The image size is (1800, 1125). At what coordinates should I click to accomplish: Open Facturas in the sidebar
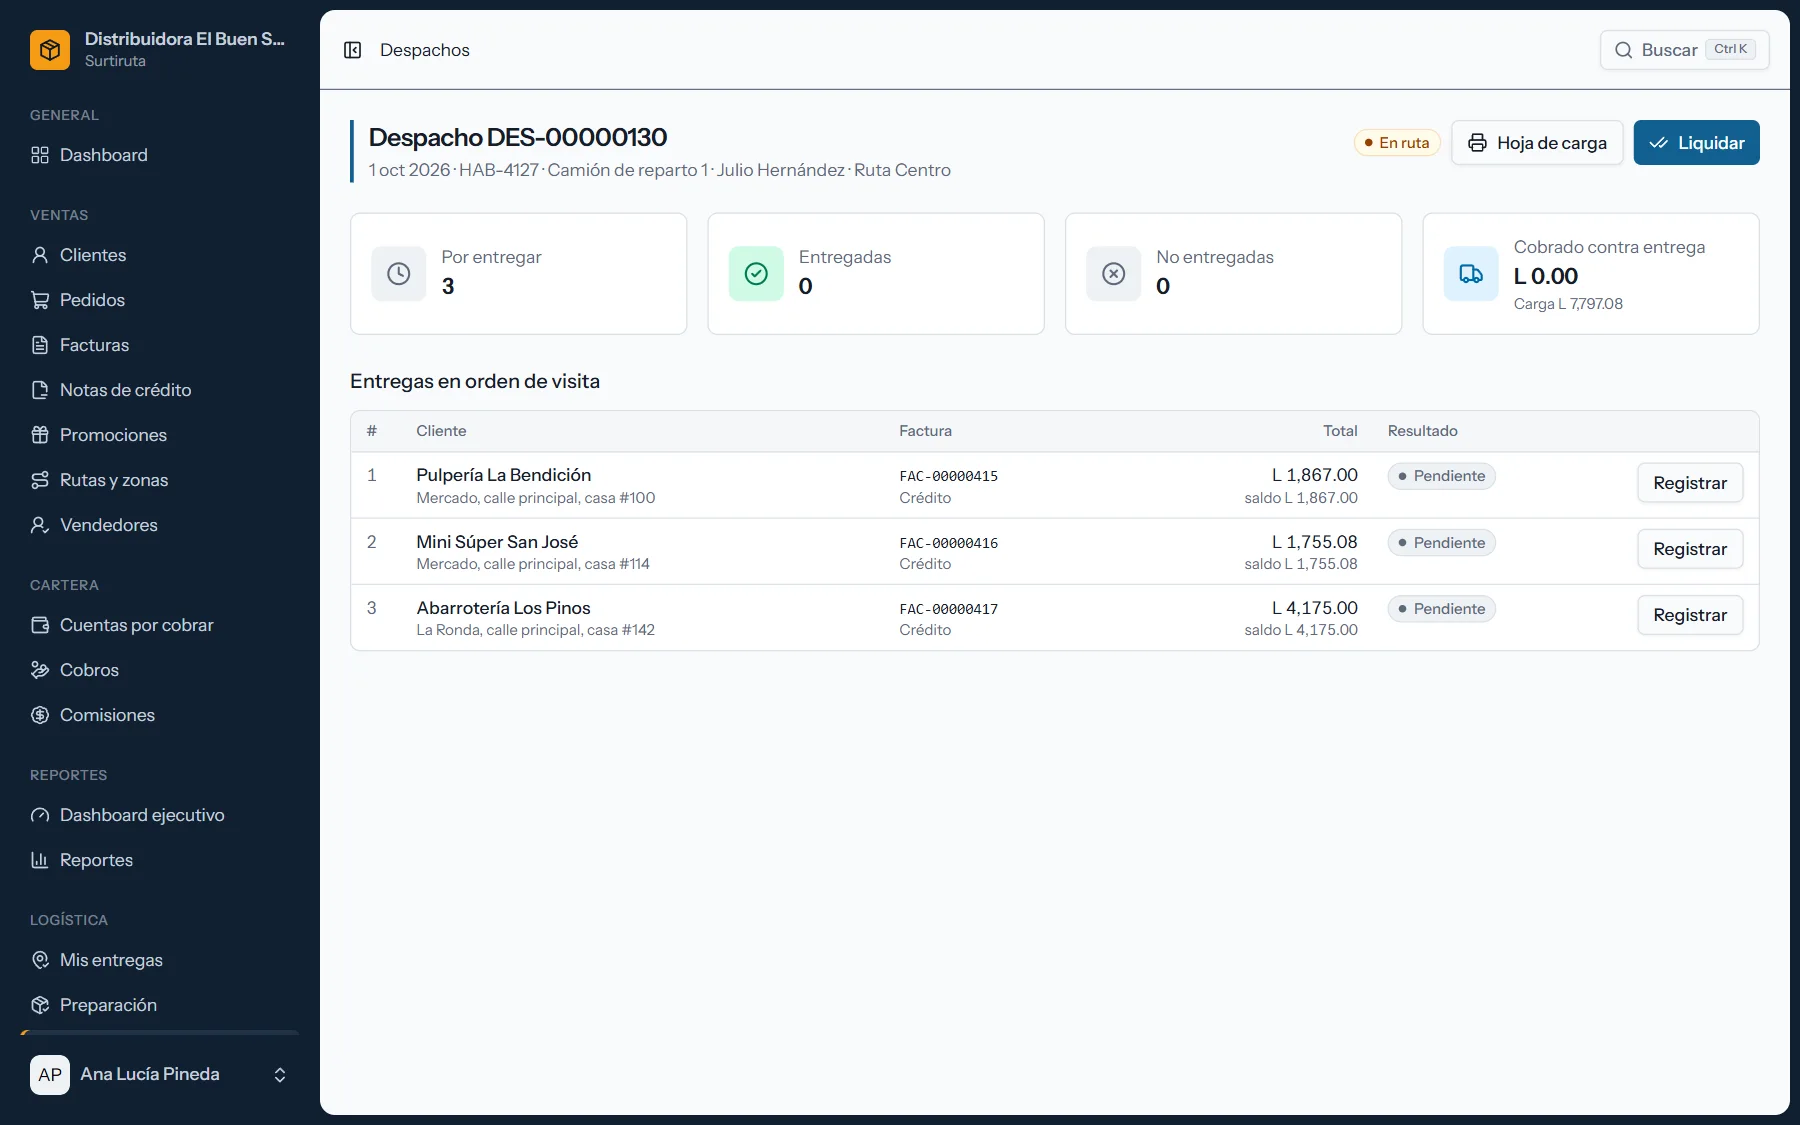coord(160,345)
